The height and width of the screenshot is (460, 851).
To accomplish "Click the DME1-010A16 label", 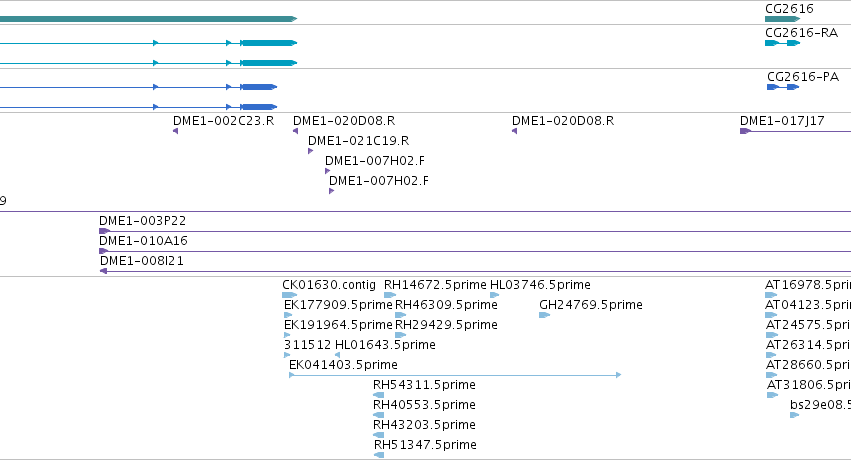I will point(143,240).
